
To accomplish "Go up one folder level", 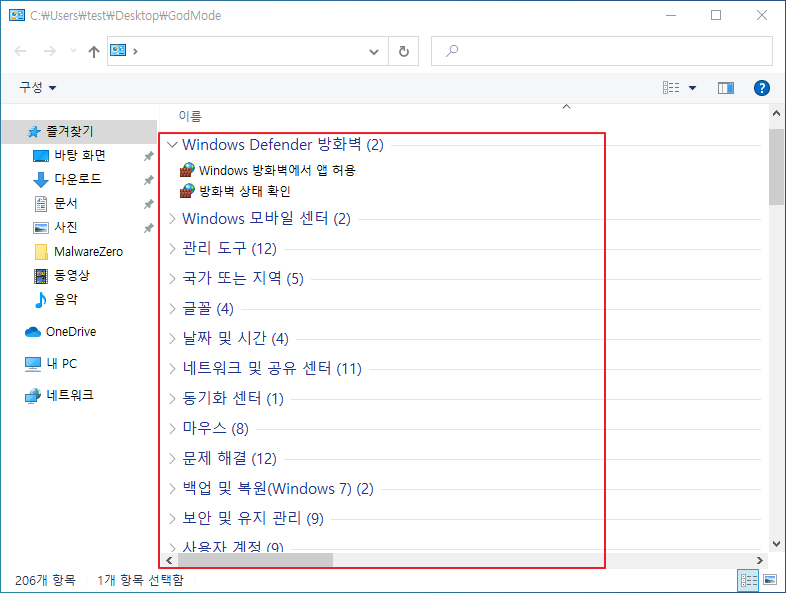I will 94,51.
